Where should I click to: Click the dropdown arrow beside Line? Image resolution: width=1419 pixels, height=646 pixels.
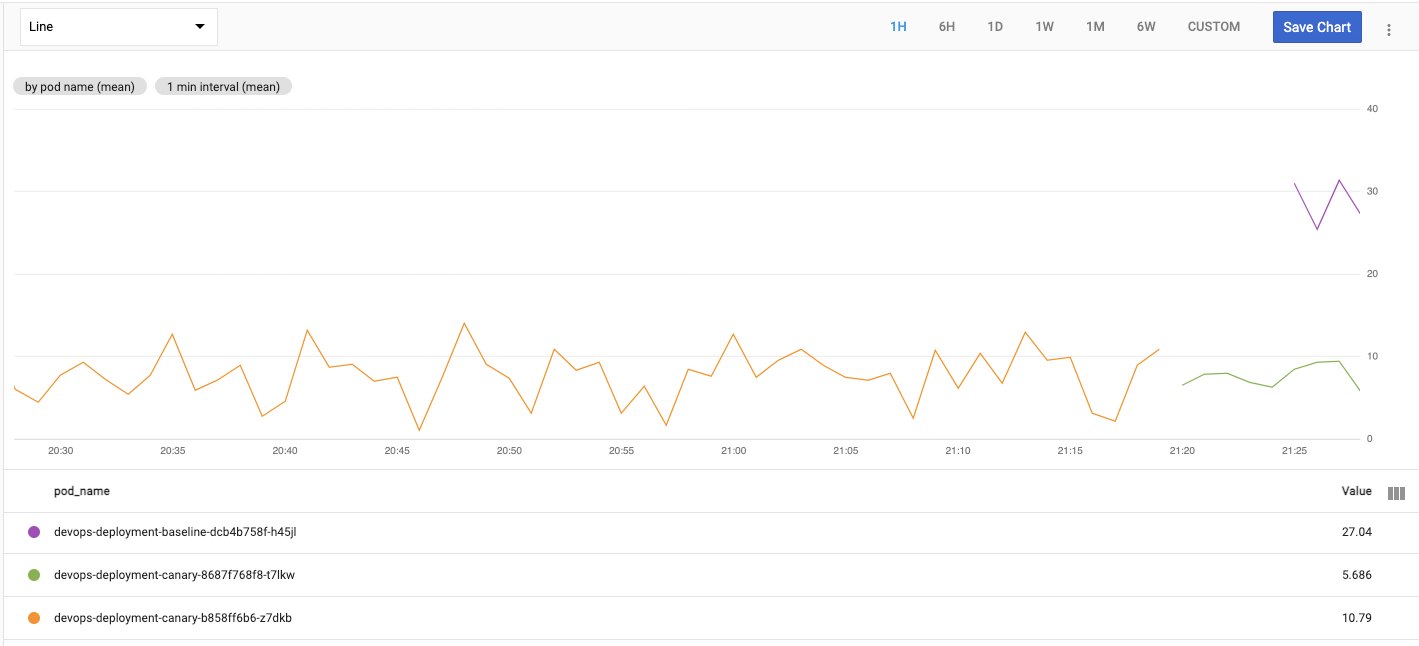[x=200, y=27]
